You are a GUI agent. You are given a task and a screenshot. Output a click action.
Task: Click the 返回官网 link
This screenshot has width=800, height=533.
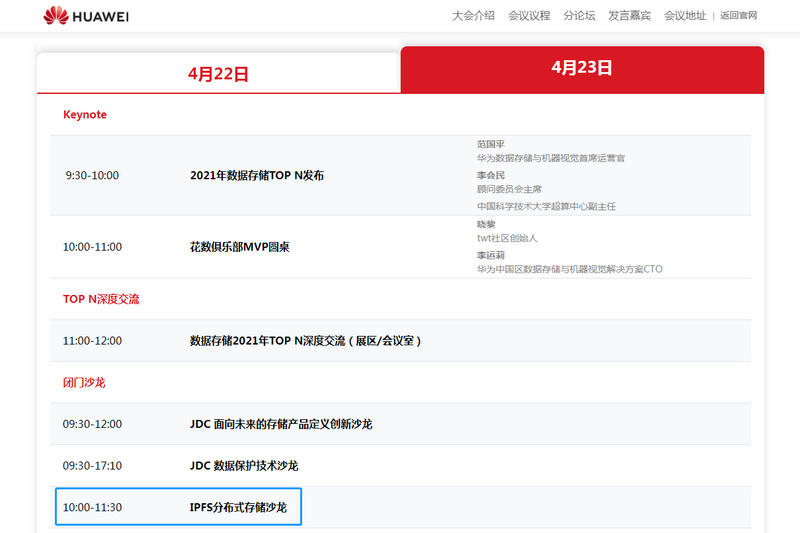738,16
